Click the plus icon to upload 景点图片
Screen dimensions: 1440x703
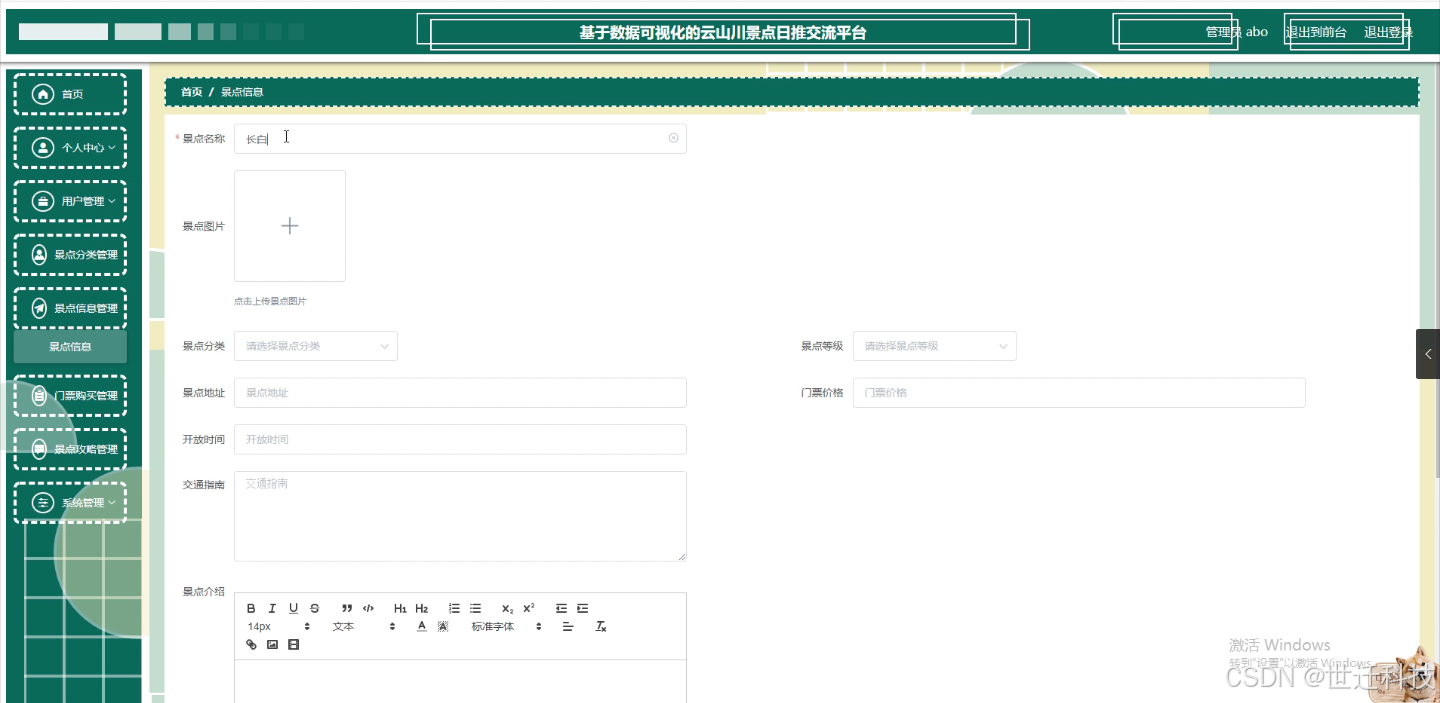click(x=290, y=226)
